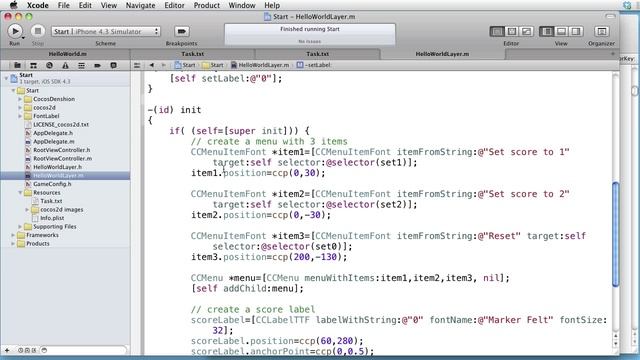Image resolution: width=640 pixels, height=360 pixels.
Task: Toggle the Navigator pane view button
Action: coord(547,31)
